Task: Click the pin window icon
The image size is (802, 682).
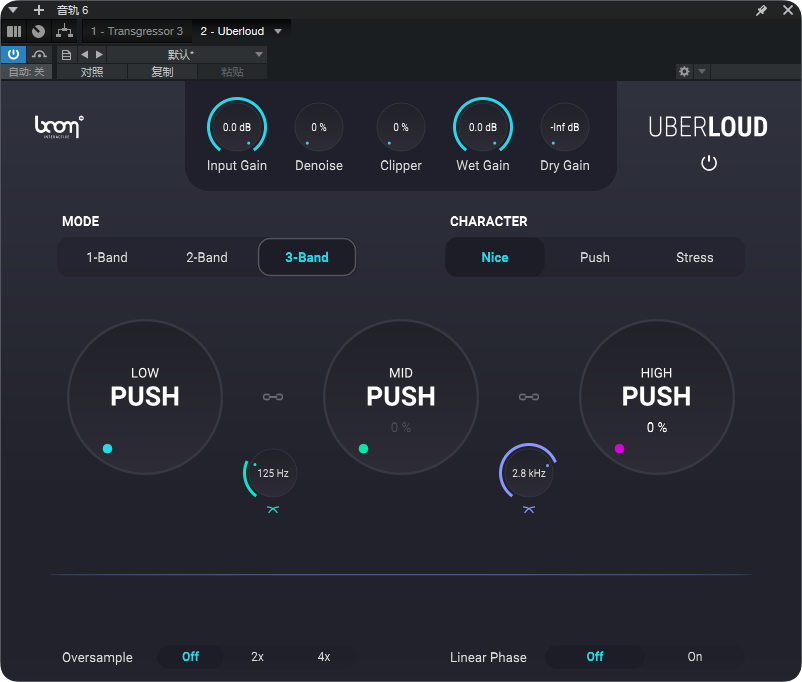Action: (x=761, y=10)
